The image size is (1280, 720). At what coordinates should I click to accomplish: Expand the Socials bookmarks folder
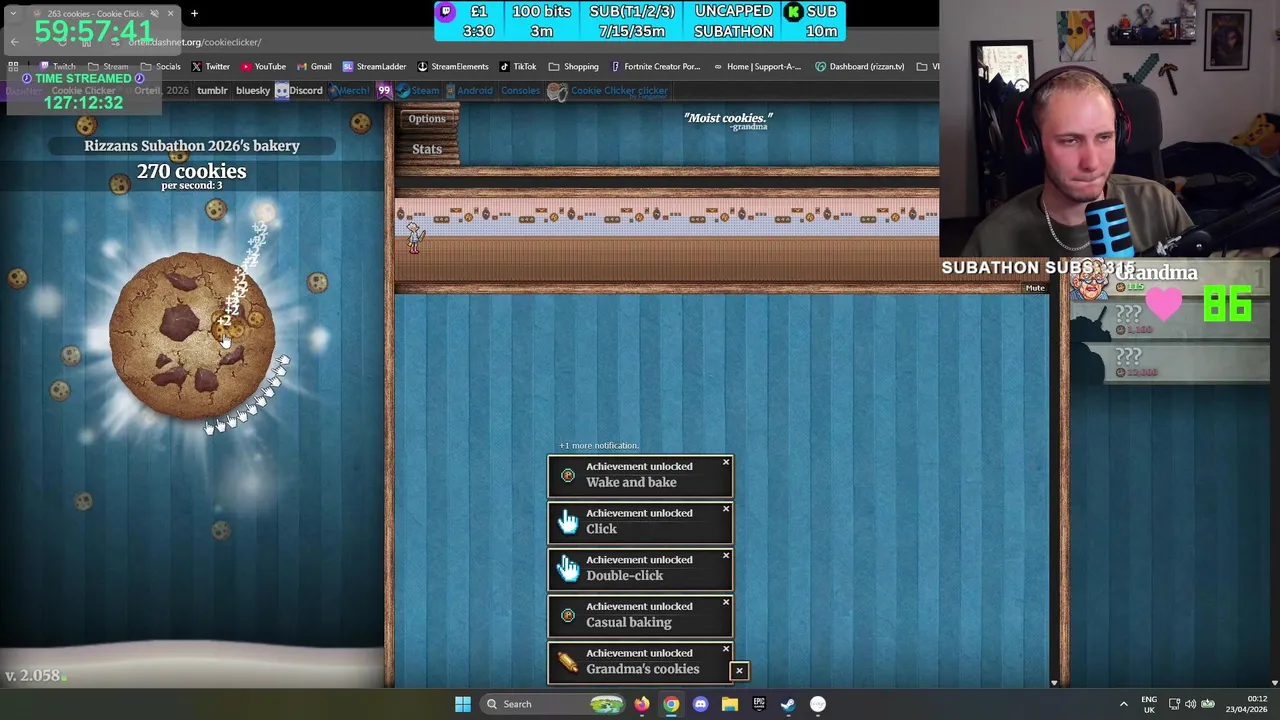click(x=160, y=67)
